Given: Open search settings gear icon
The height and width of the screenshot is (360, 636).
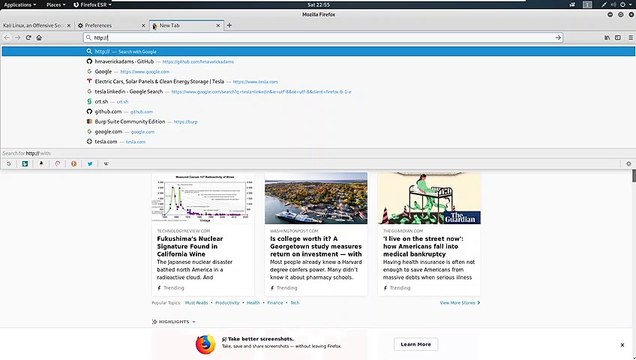Looking at the screenshot, I should [x=629, y=164].
